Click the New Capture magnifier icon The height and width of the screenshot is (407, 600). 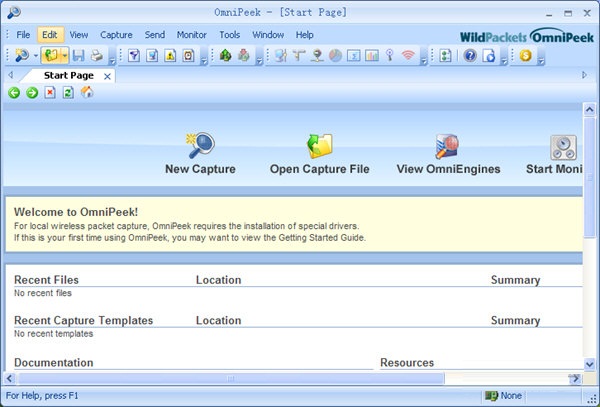click(200, 146)
